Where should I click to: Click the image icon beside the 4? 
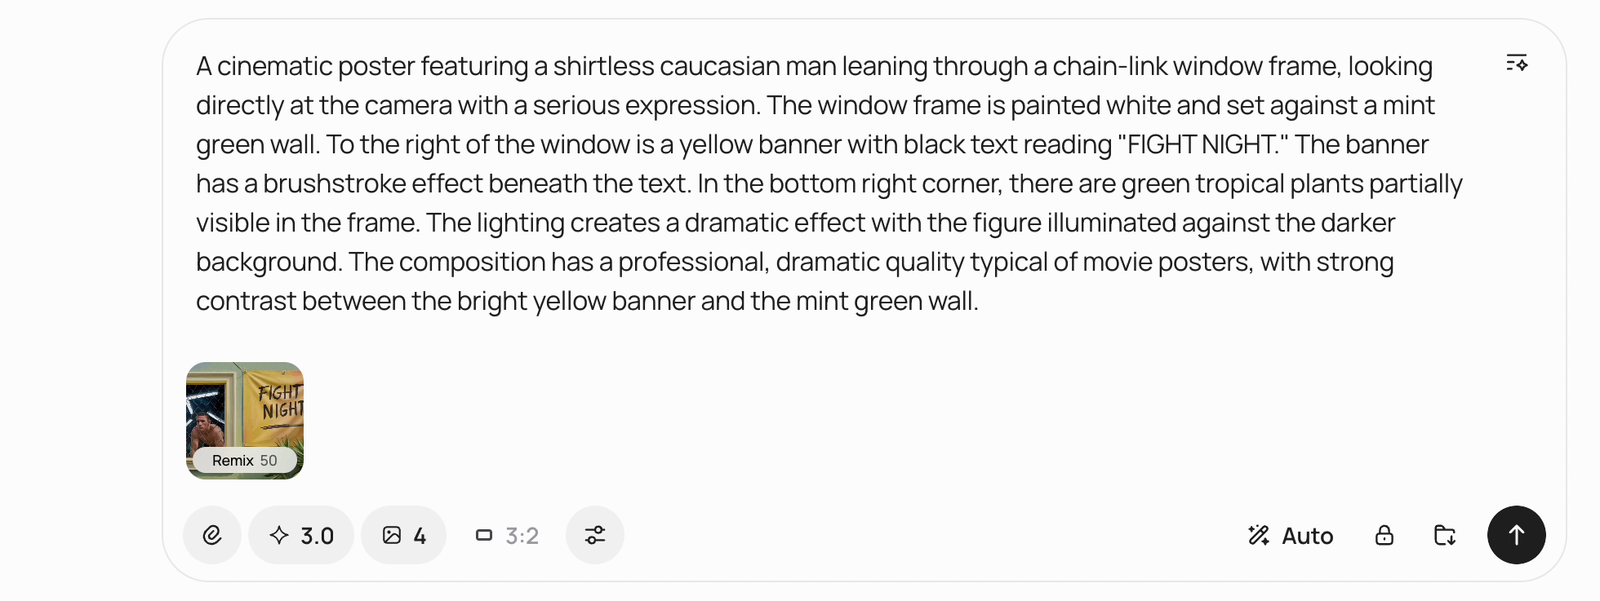click(392, 535)
